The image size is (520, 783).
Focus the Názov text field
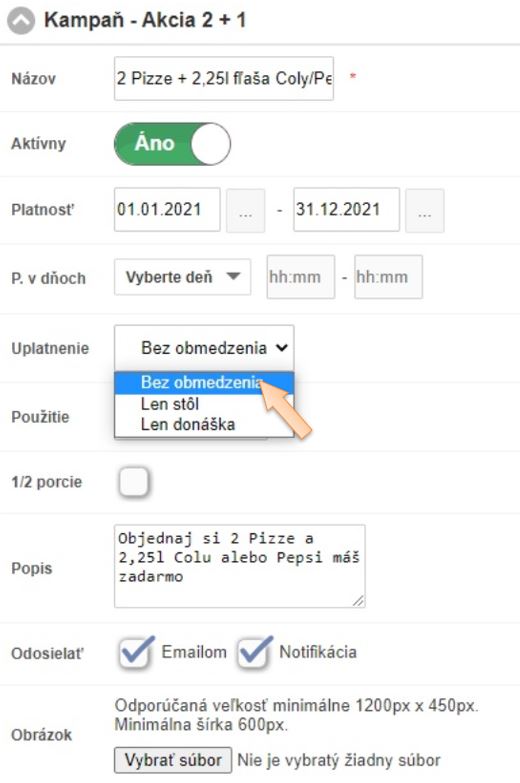pyautogui.click(x=224, y=78)
